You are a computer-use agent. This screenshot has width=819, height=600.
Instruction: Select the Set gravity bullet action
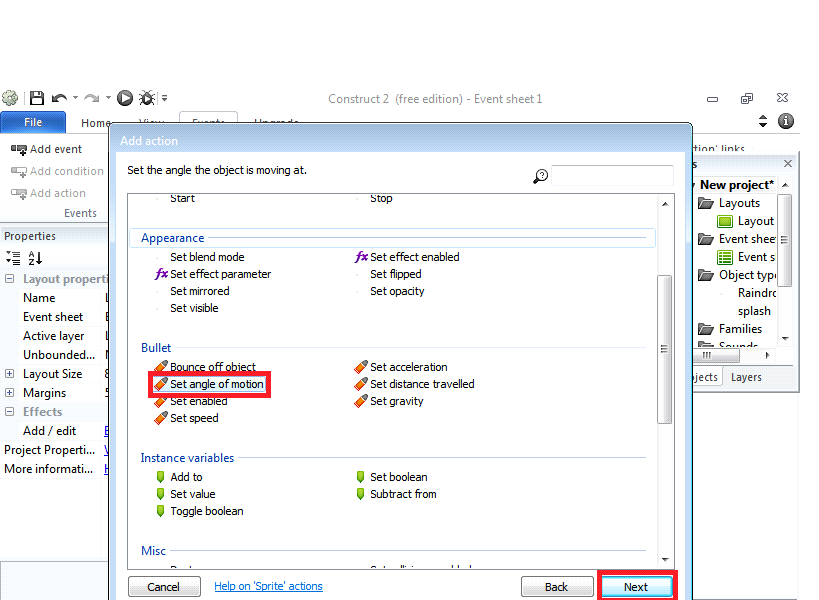click(x=389, y=402)
